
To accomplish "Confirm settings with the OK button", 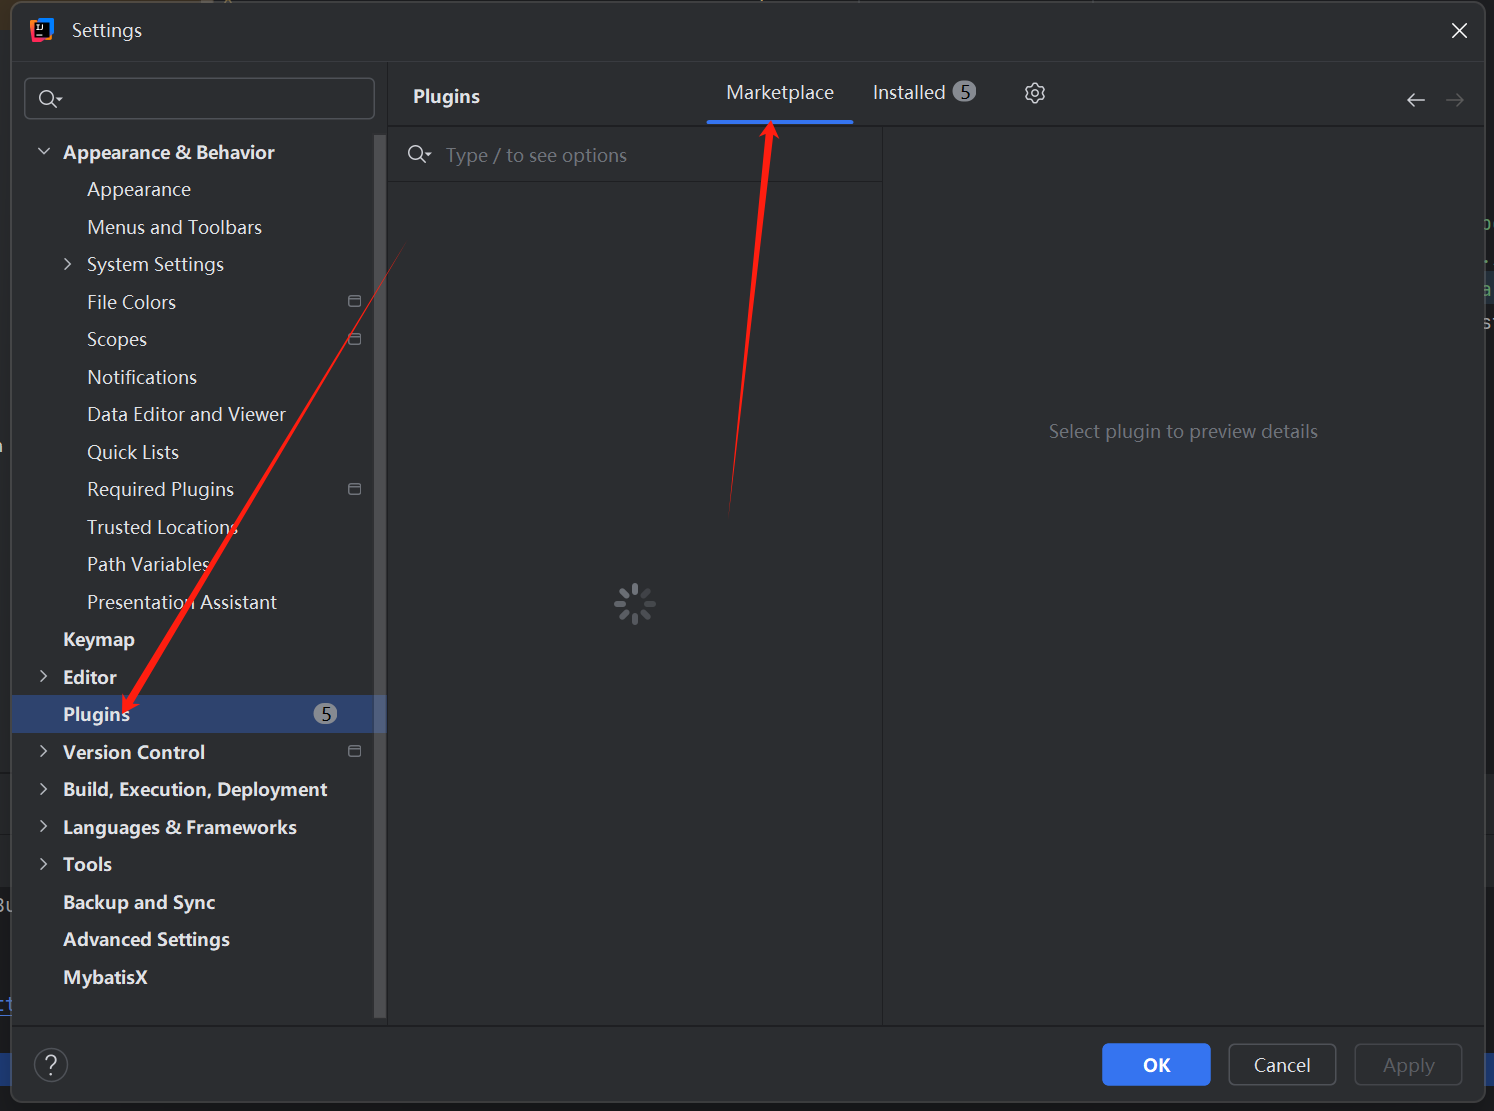I will tap(1155, 1064).
